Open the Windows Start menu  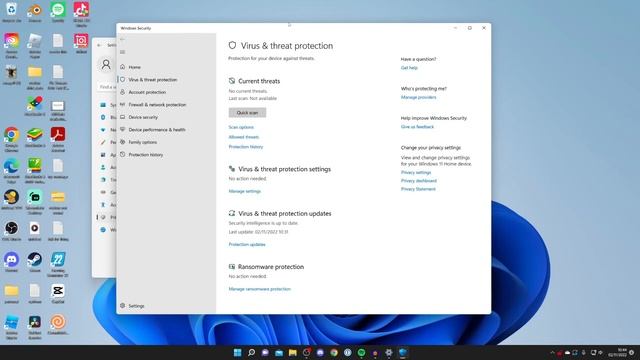(238, 352)
